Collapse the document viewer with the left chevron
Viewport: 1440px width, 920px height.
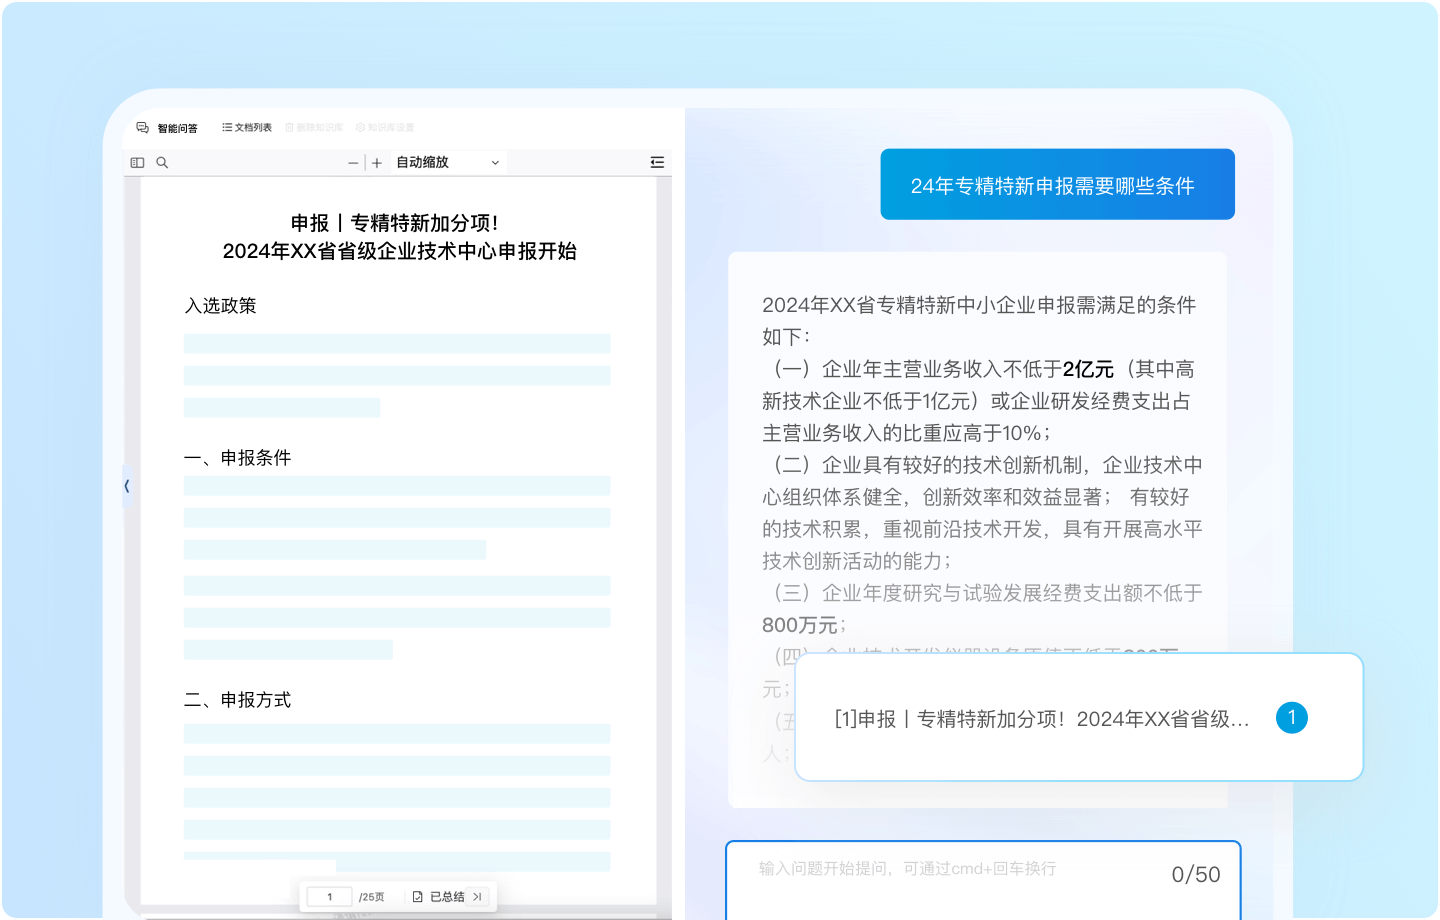click(127, 486)
